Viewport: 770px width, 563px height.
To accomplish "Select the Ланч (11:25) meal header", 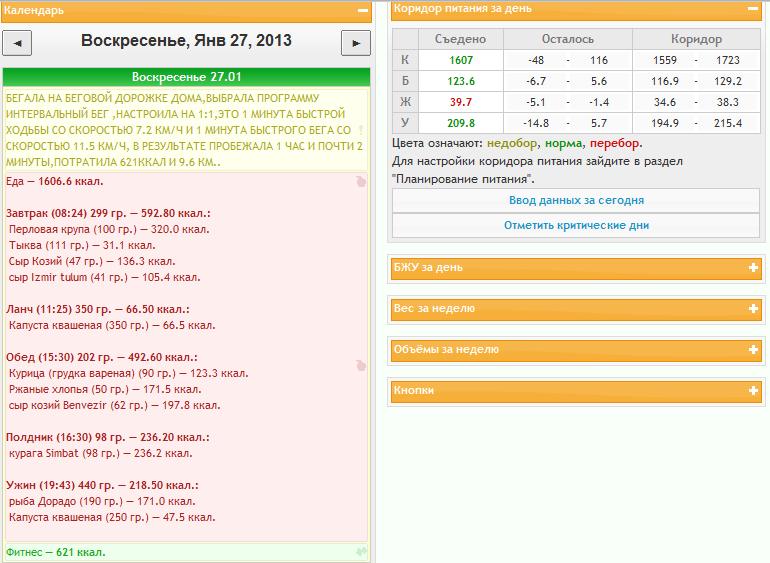I will tap(98, 310).
